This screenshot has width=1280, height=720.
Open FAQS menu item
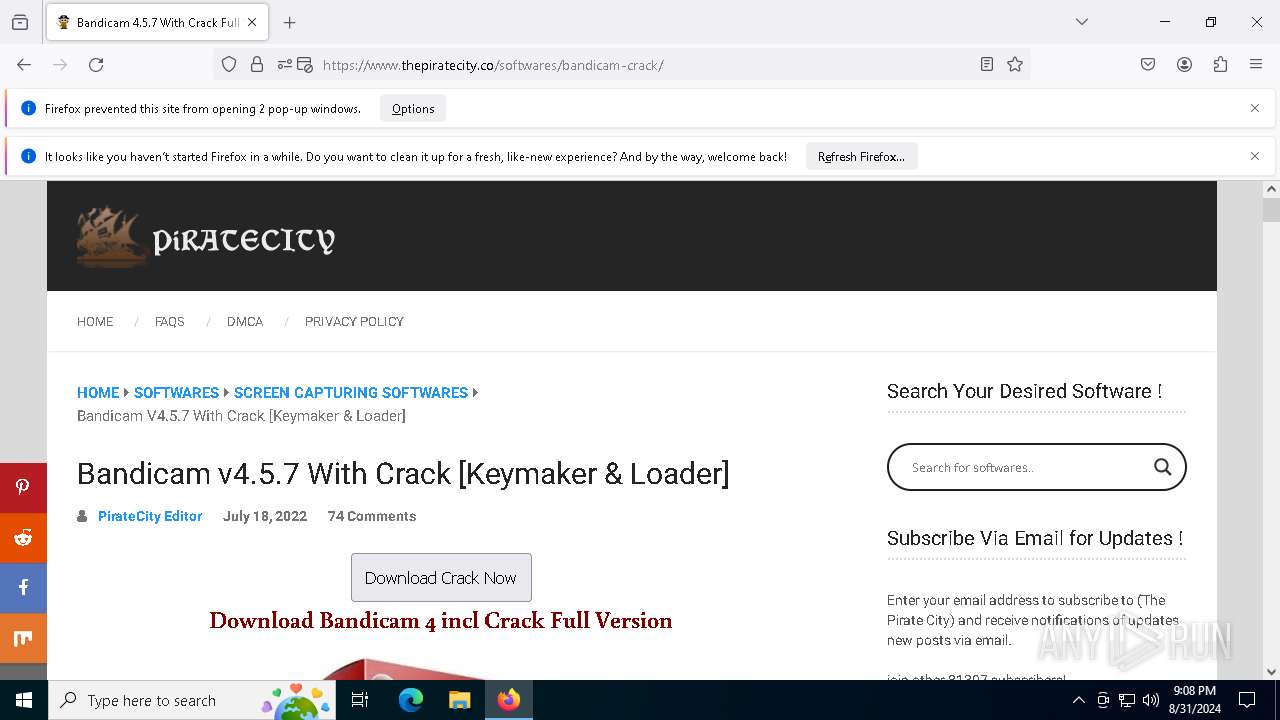pos(170,322)
